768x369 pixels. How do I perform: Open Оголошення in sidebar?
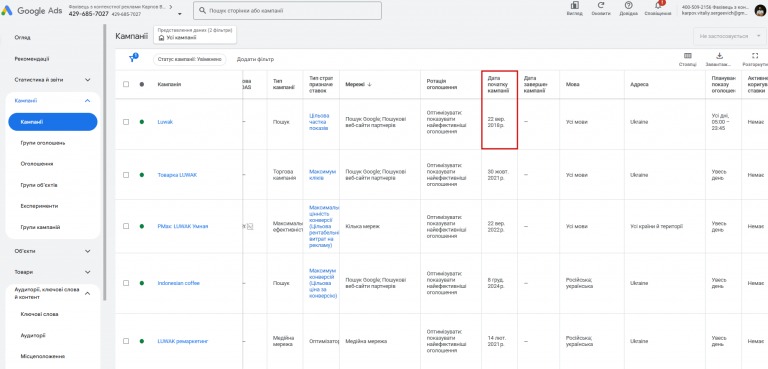tap(37, 164)
